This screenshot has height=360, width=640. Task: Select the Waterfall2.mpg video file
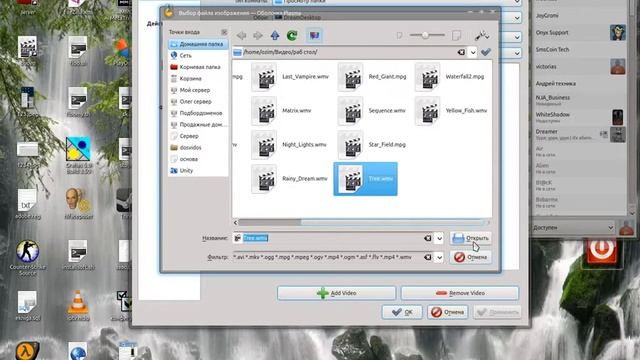[x=449, y=77]
